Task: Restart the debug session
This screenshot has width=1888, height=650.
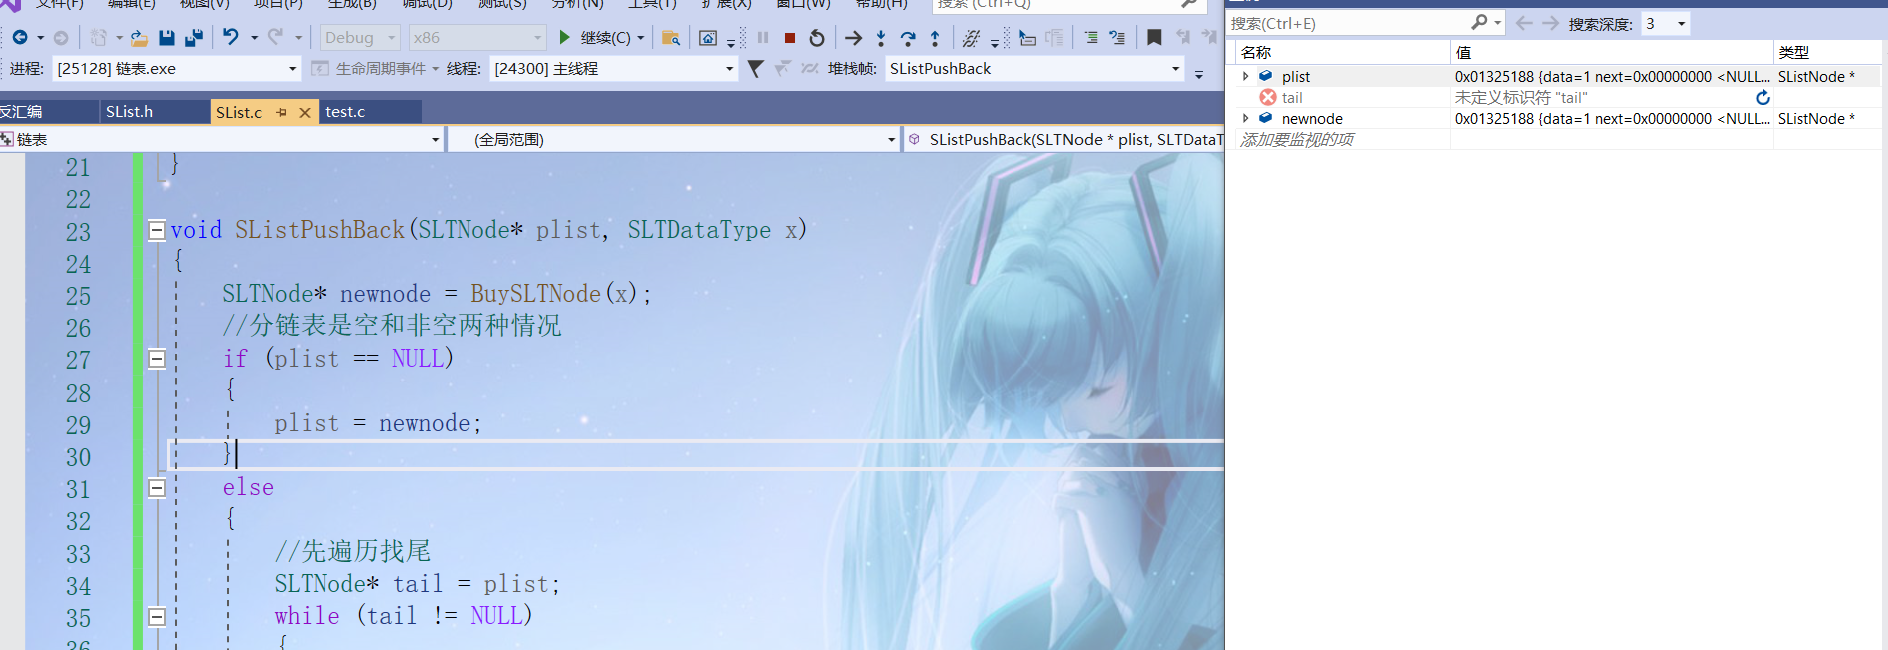Action: tap(817, 38)
